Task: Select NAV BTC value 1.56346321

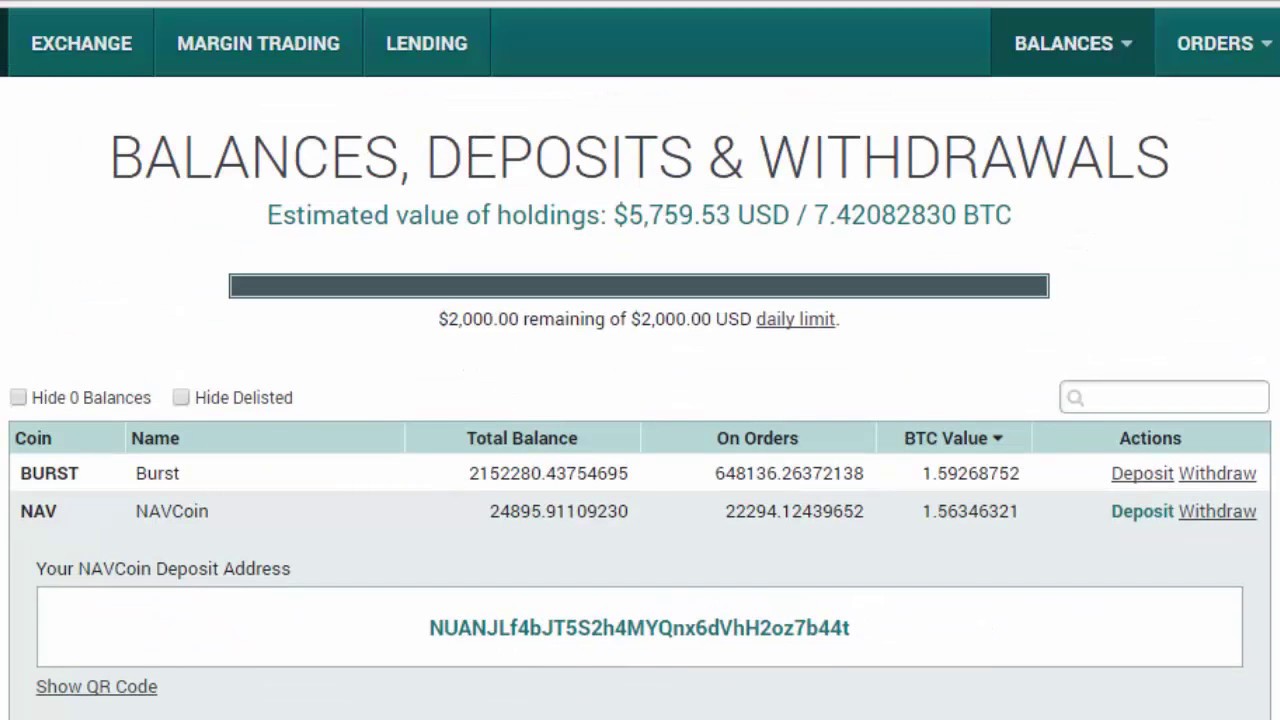Action: (970, 511)
